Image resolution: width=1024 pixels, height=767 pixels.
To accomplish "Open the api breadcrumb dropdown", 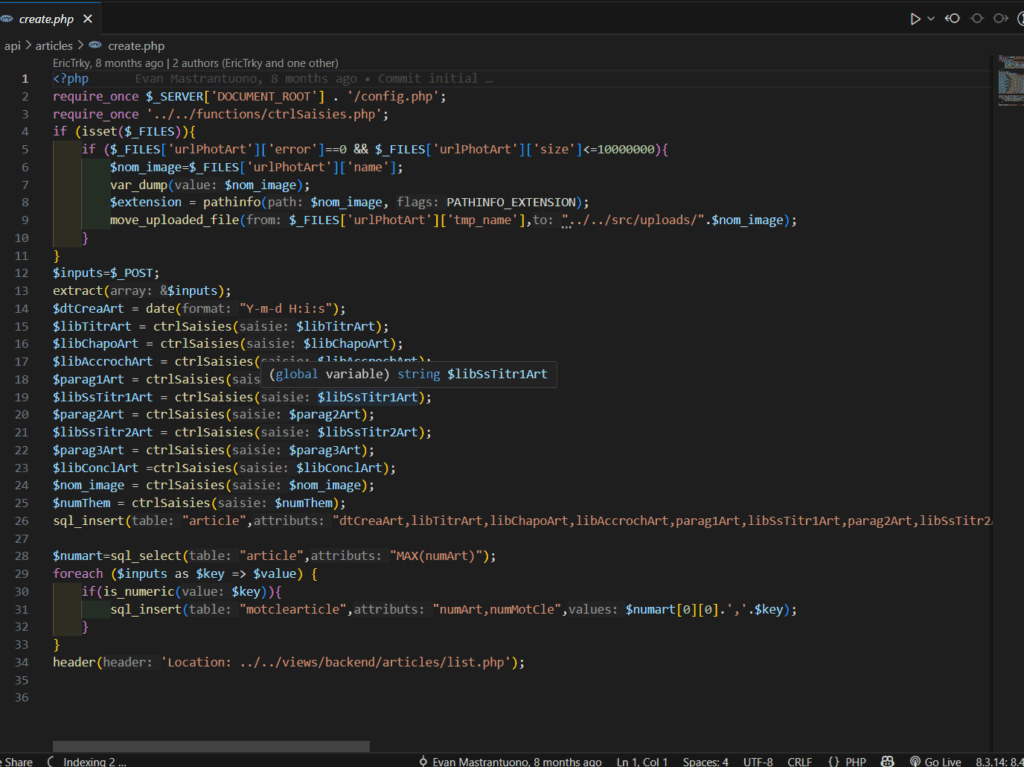I will pyautogui.click(x=12, y=45).
